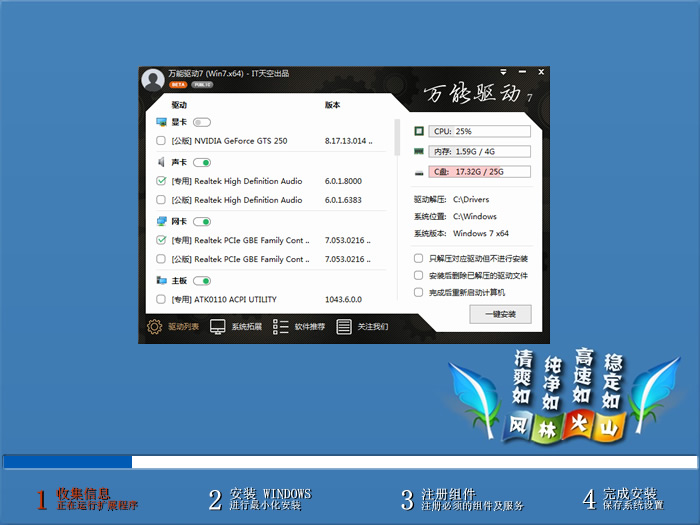Screen dimensions: 700x525
Task: Click the 主板 motherboard icon
Action: coord(161,280)
